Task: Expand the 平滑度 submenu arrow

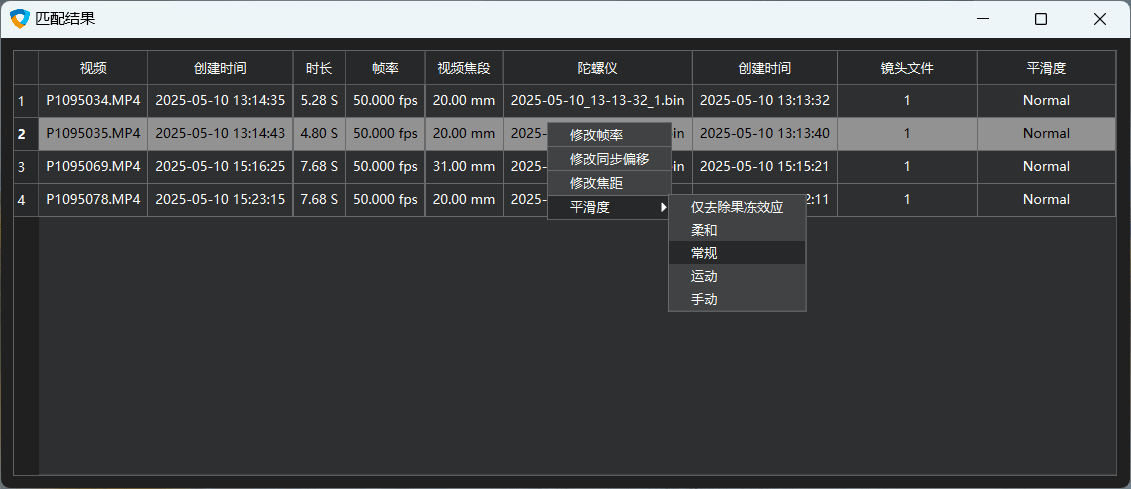Action: pos(662,207)
